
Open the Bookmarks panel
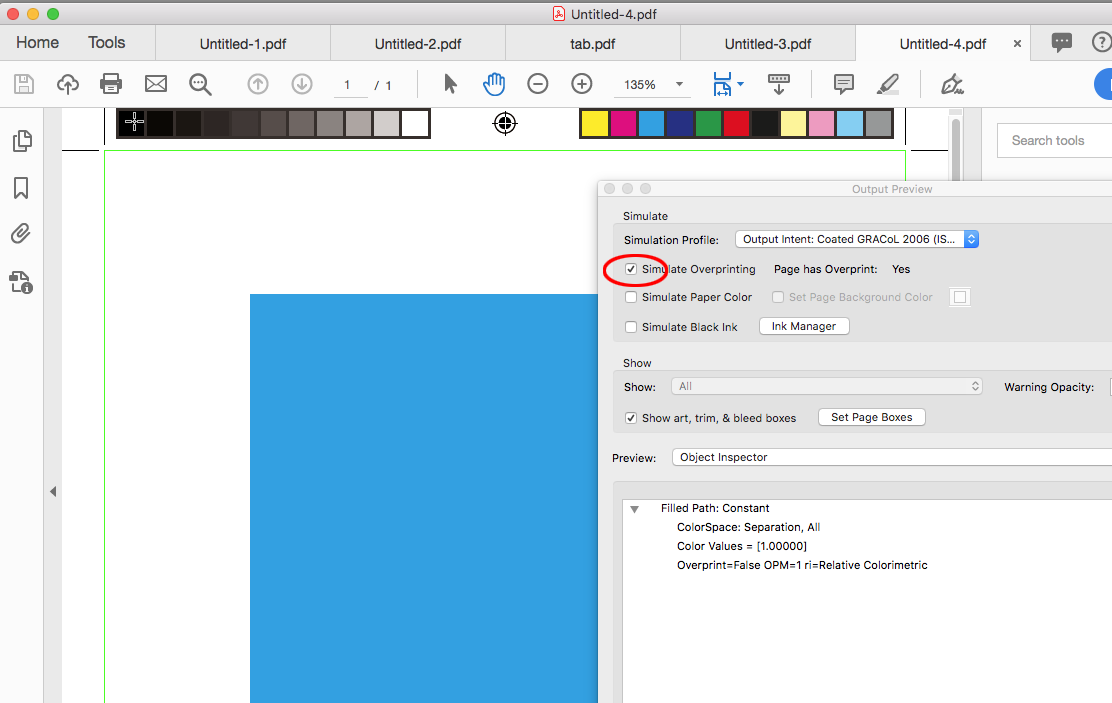pyautogui.click(x=21, y=187)
